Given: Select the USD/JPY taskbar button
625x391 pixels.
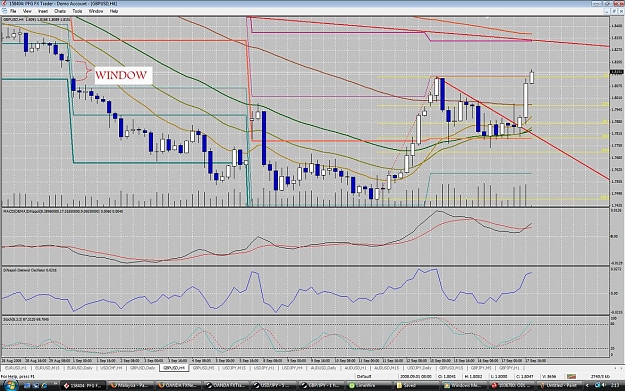Looking at the screenshot, I should (274, 385).
